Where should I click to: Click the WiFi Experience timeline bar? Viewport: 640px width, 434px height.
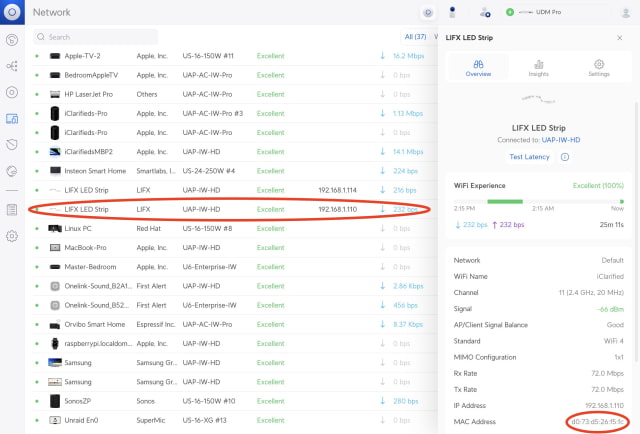pyautogui.click(x=535, y=201)
